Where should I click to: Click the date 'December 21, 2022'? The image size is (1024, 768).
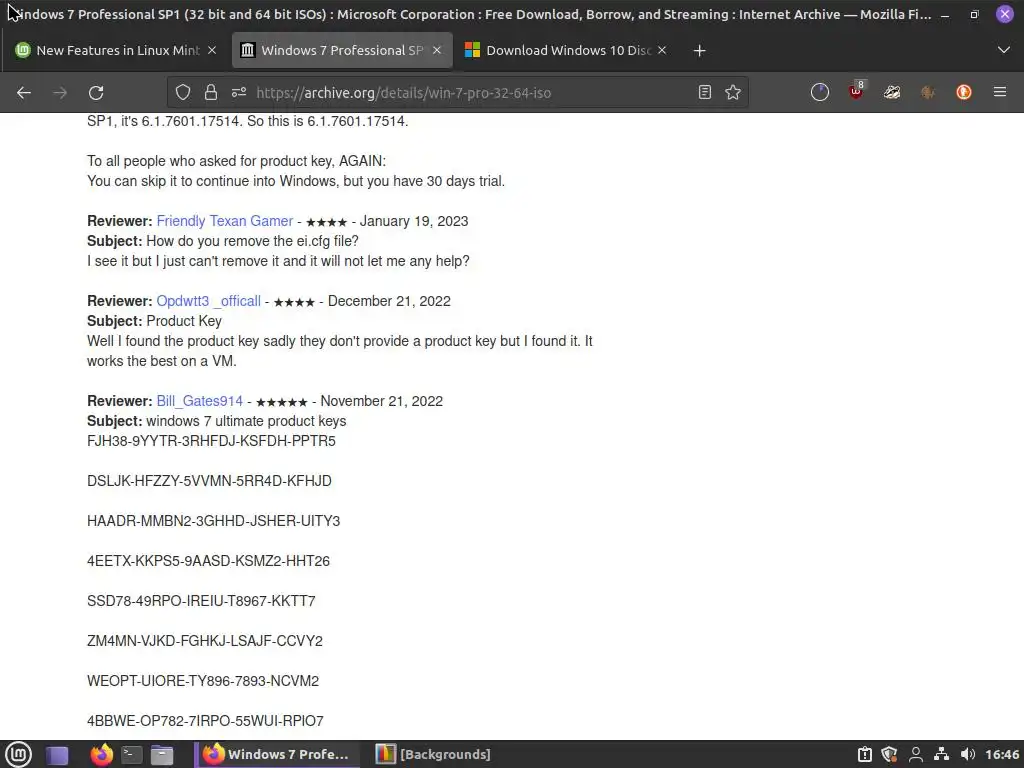coord(389,301)
